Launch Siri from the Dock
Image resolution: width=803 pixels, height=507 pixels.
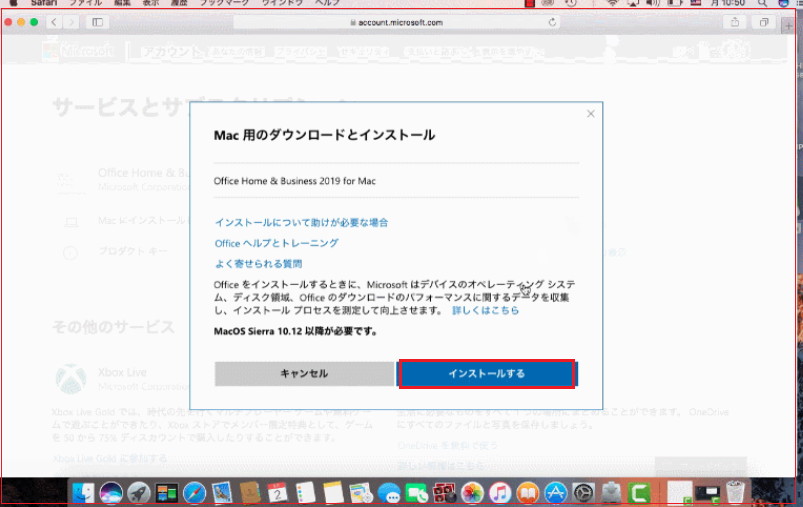coord(111,493)
